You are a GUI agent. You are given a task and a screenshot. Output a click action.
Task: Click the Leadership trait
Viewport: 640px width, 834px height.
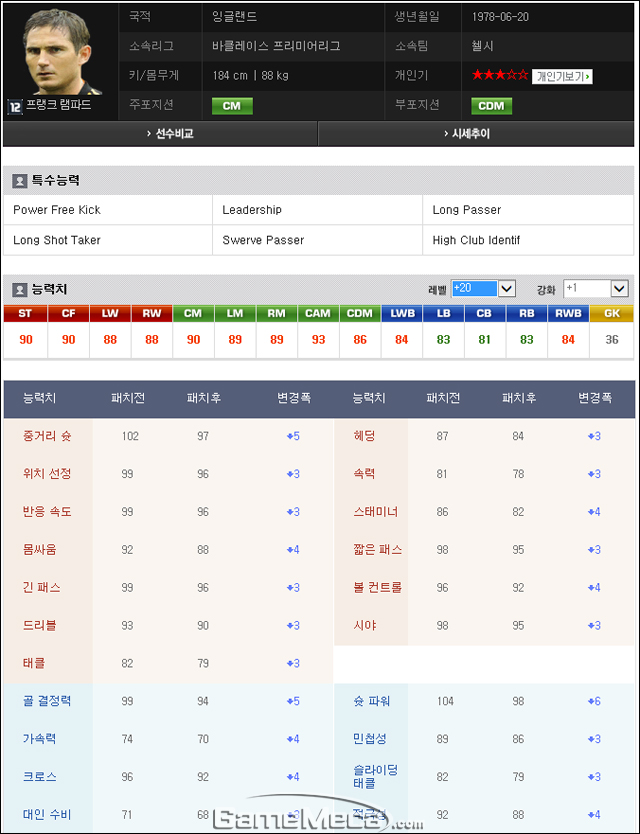tap(252, 210)
